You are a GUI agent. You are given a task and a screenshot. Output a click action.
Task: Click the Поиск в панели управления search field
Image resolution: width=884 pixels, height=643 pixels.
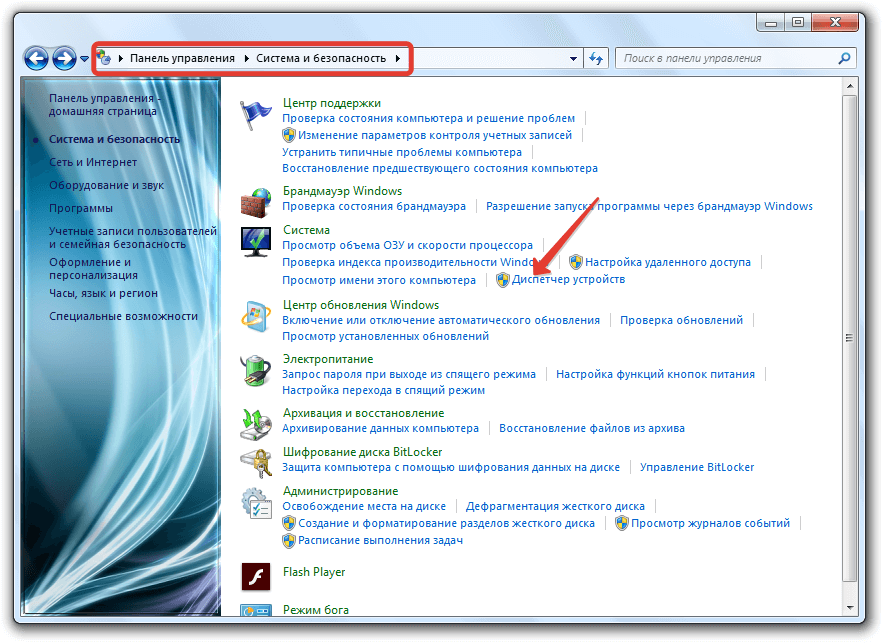tap(728, 58)
